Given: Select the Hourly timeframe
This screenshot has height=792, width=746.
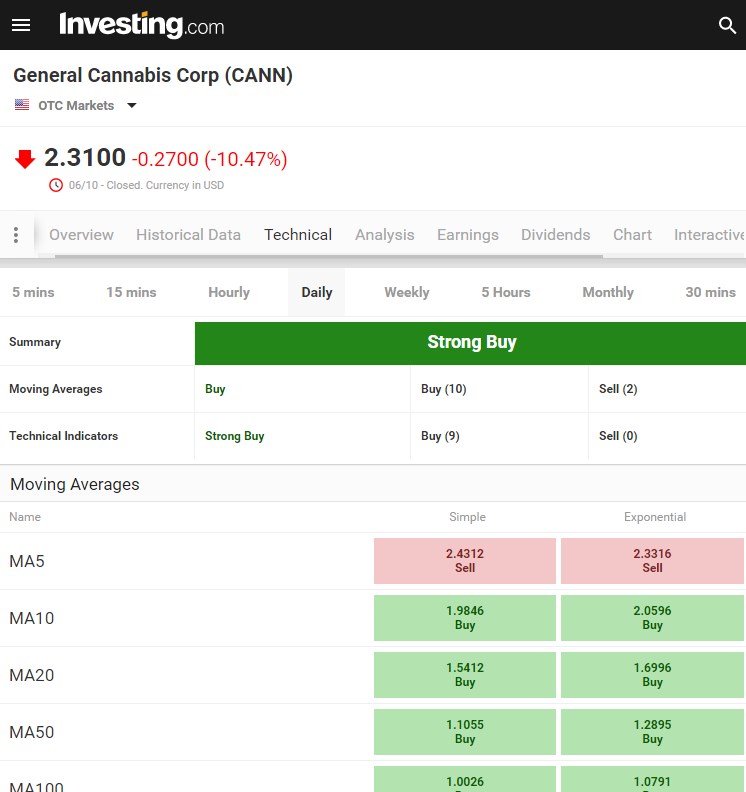Looking at the screenshot, I should 229,293.
